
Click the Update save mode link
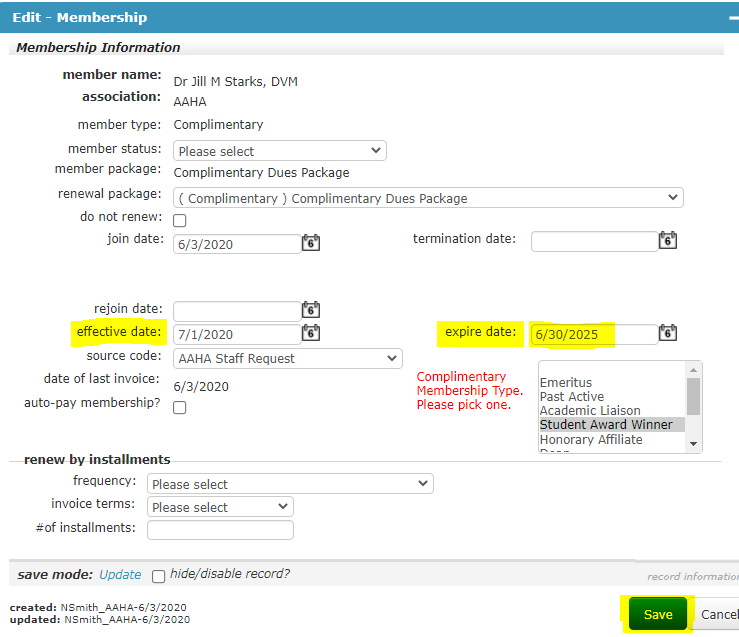pyautogui.click(x=120, y=575)
